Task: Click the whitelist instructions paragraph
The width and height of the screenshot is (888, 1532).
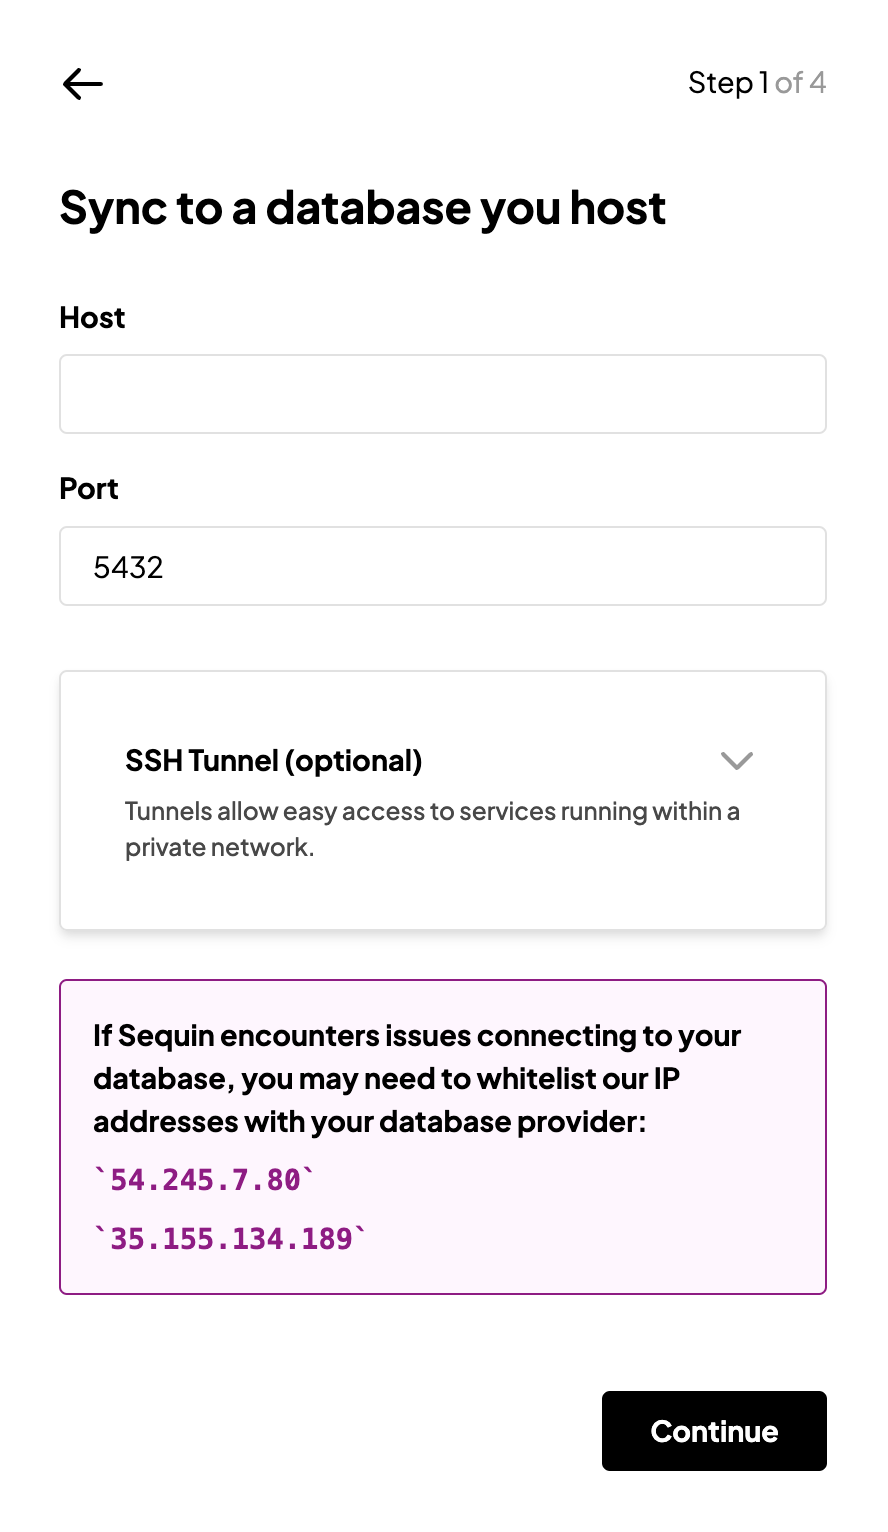Action: click(x=416, y=1078)
